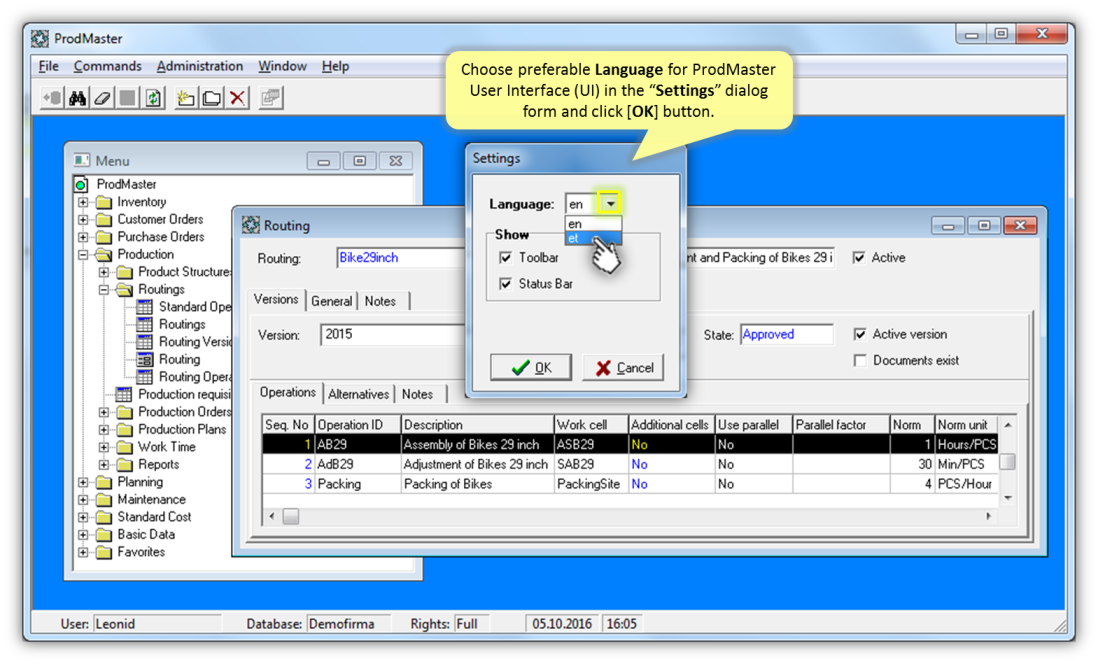Expand the Reports tree node
The height and width of the screenshot is (664, 1098).
coord(104,465)
